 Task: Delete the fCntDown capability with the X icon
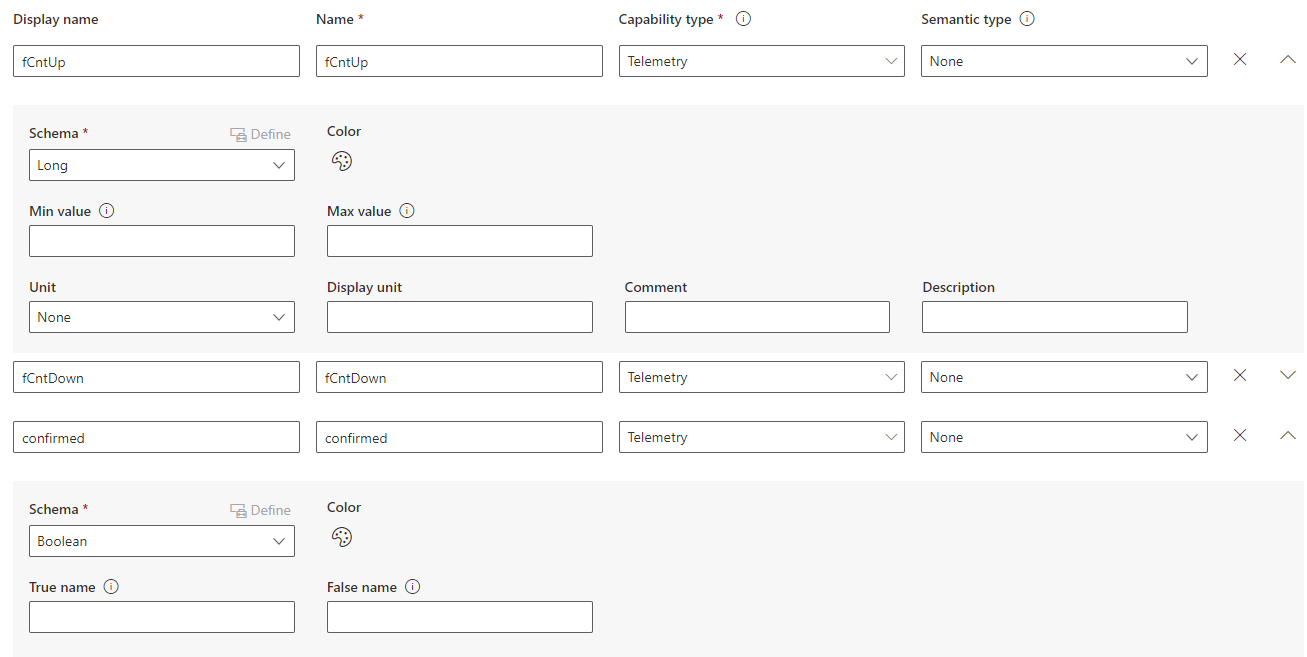[x=1240, y=375]
